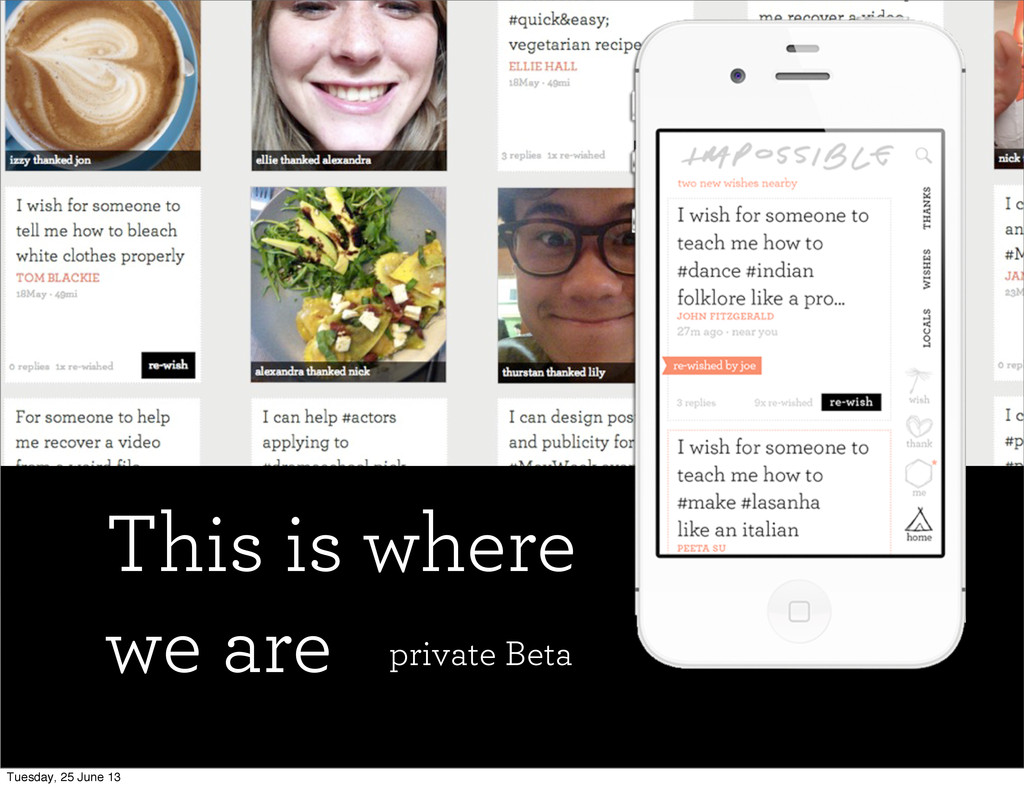
Task: Tap the re-wished by joe tag
Action: (712, 366)
